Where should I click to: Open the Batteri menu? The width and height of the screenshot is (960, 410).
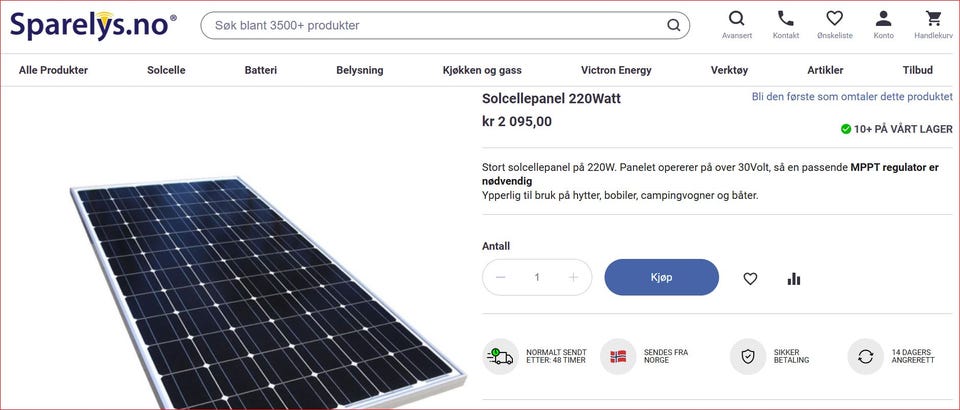261,70
